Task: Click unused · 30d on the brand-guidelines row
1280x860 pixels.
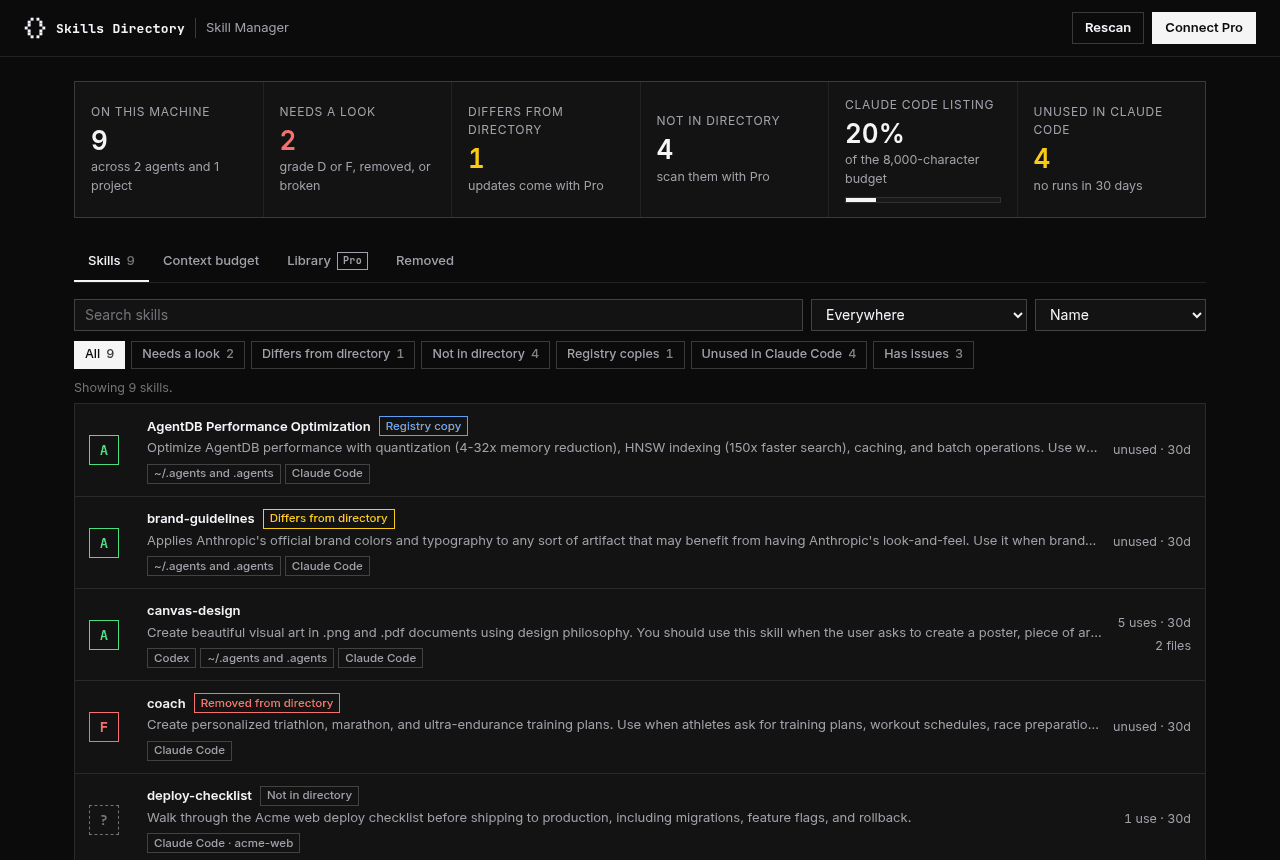Action: [1152, 542]
